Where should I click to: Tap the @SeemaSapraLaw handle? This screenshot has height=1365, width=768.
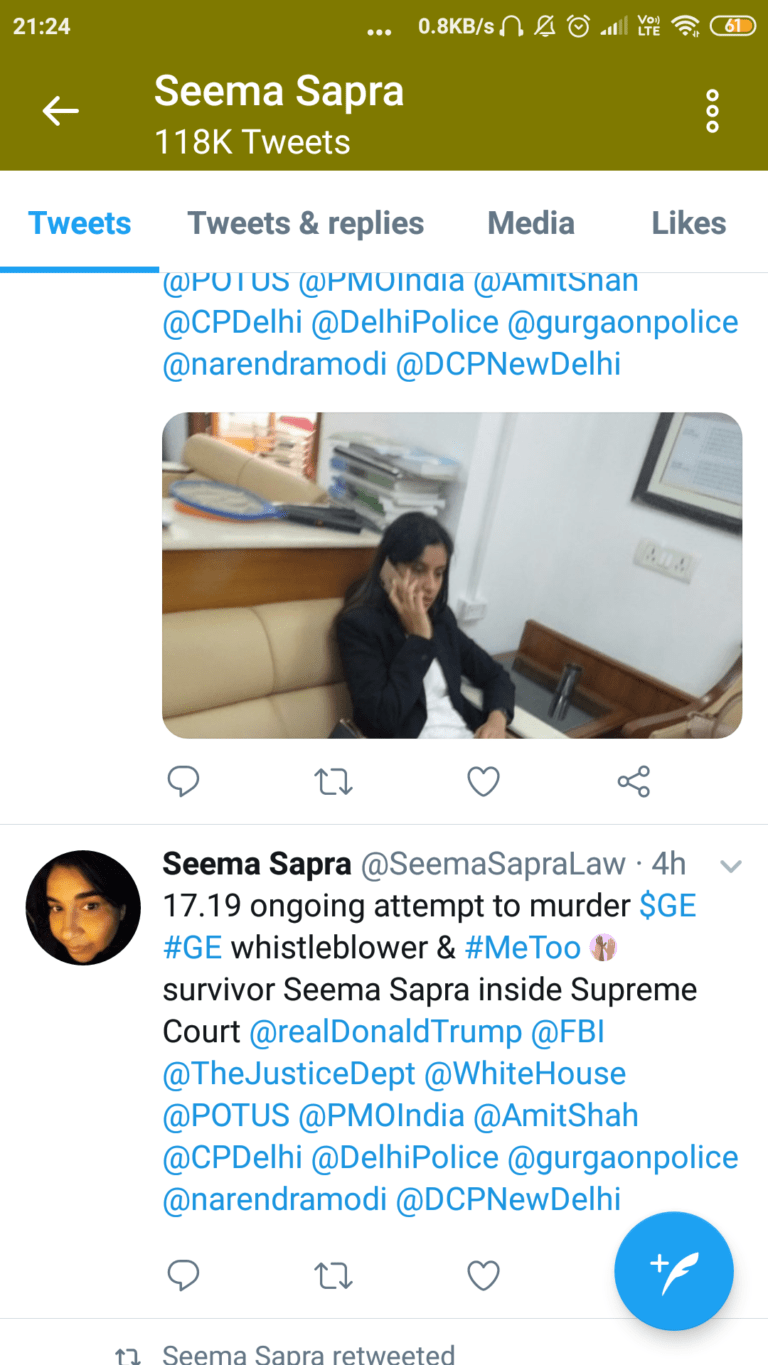(x=492, y=864)
